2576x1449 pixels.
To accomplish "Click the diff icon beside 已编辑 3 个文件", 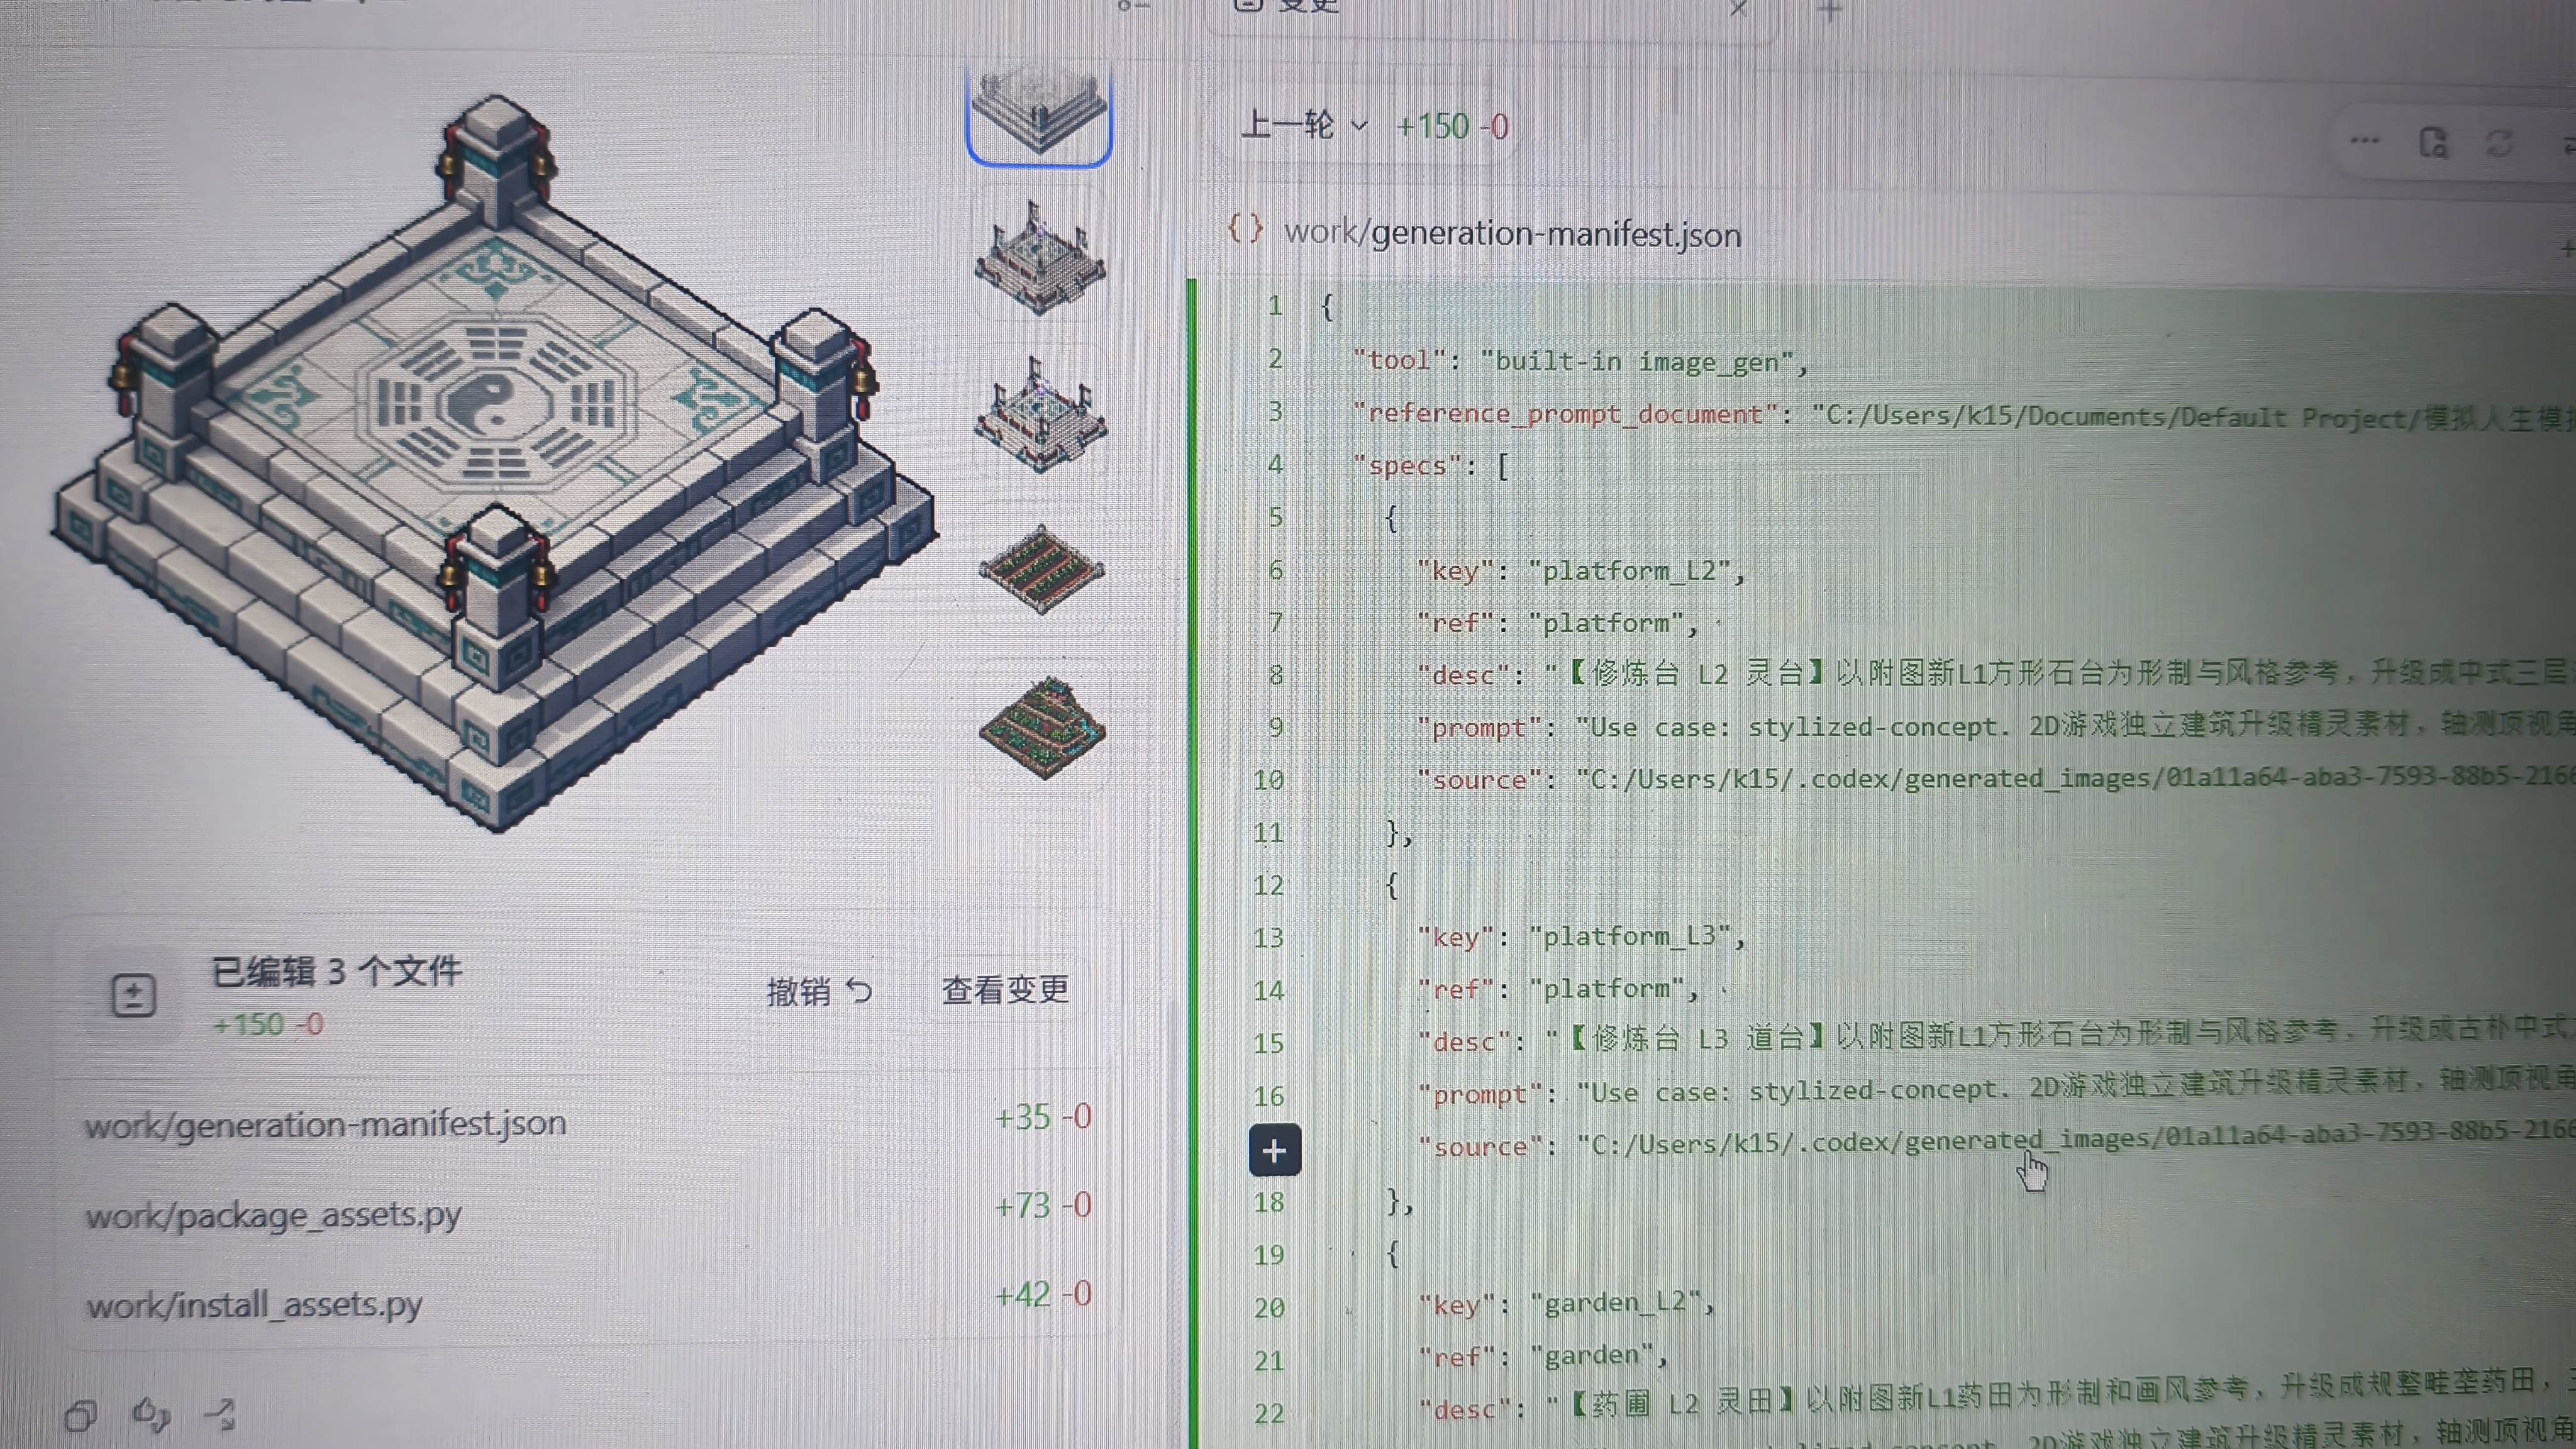I will [133, 996].
